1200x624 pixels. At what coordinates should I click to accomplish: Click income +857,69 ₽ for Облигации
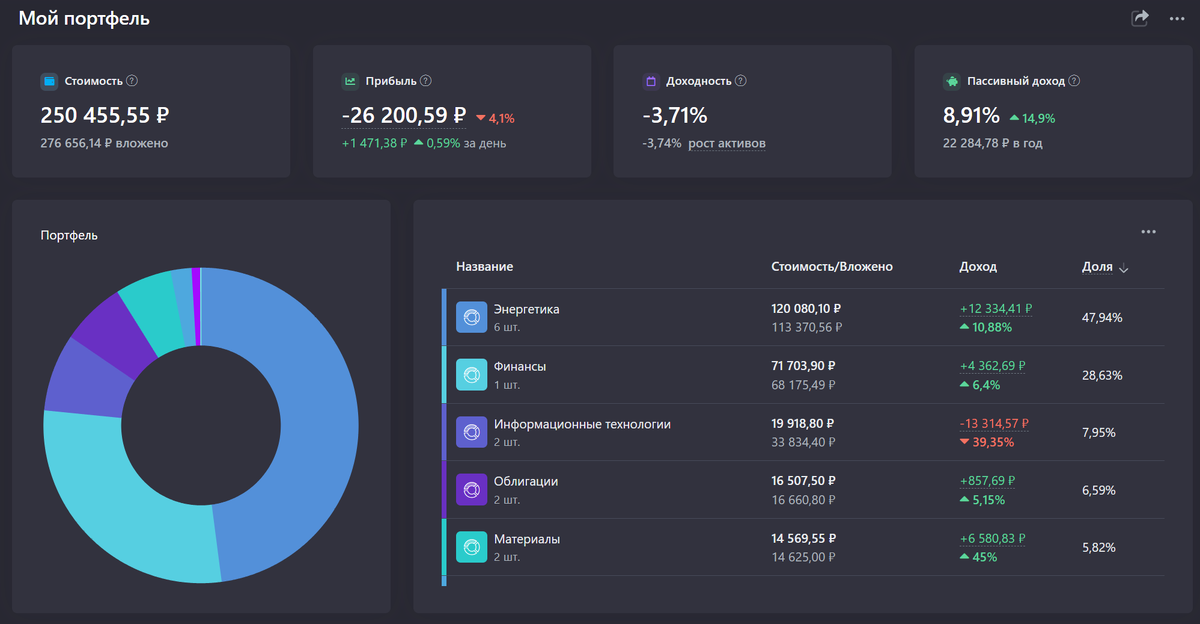tap(987, 481)
